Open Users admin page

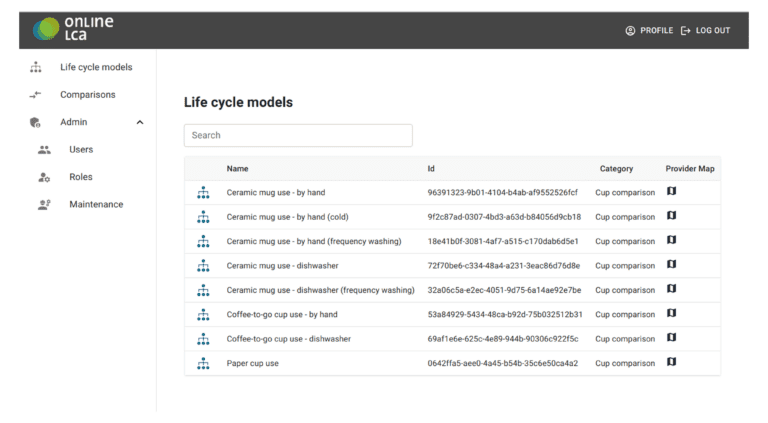[81, 149]
